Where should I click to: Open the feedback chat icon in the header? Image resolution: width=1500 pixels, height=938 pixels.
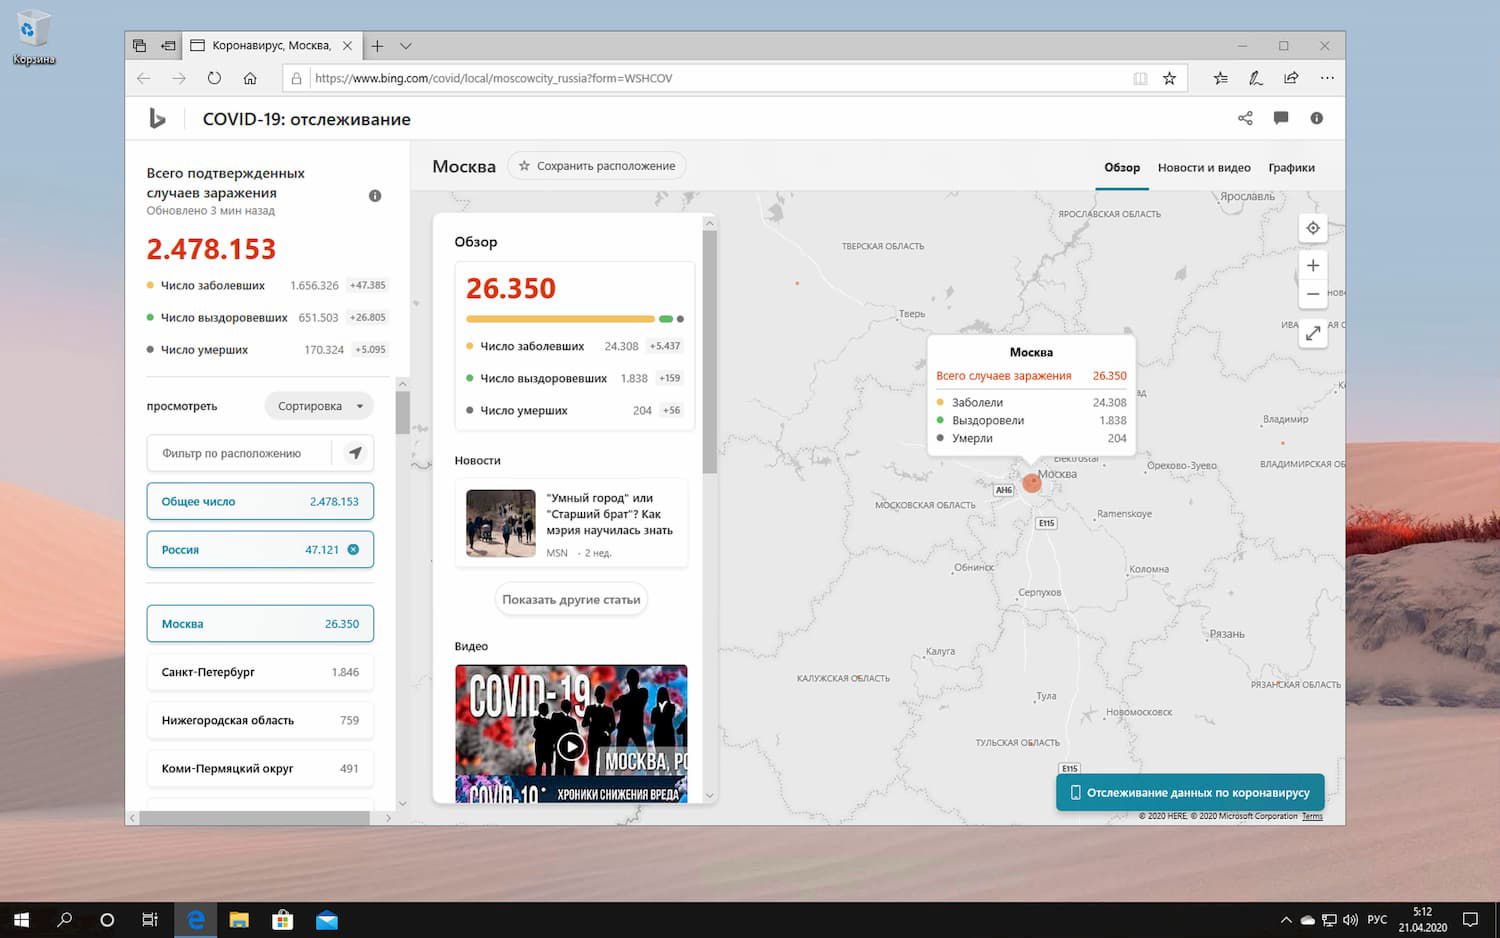click(x=1281, y=118)
